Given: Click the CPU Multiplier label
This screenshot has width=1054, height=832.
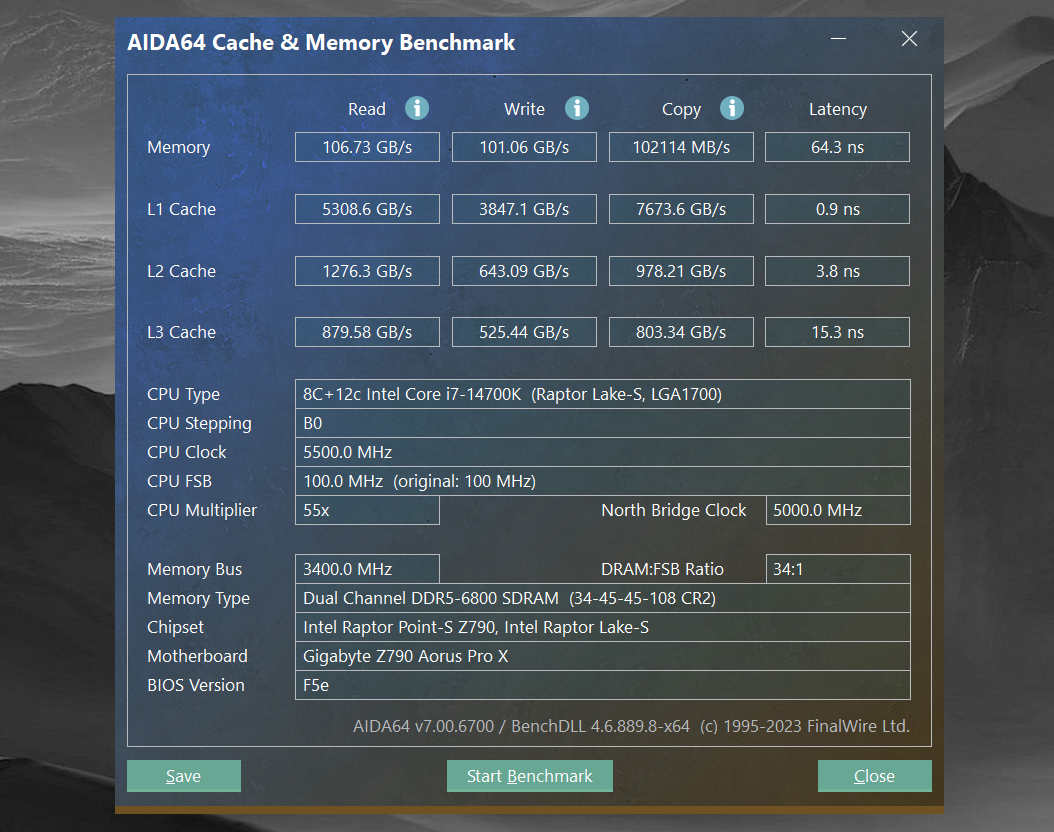Looking at the screenshot, I should (202, 511).
